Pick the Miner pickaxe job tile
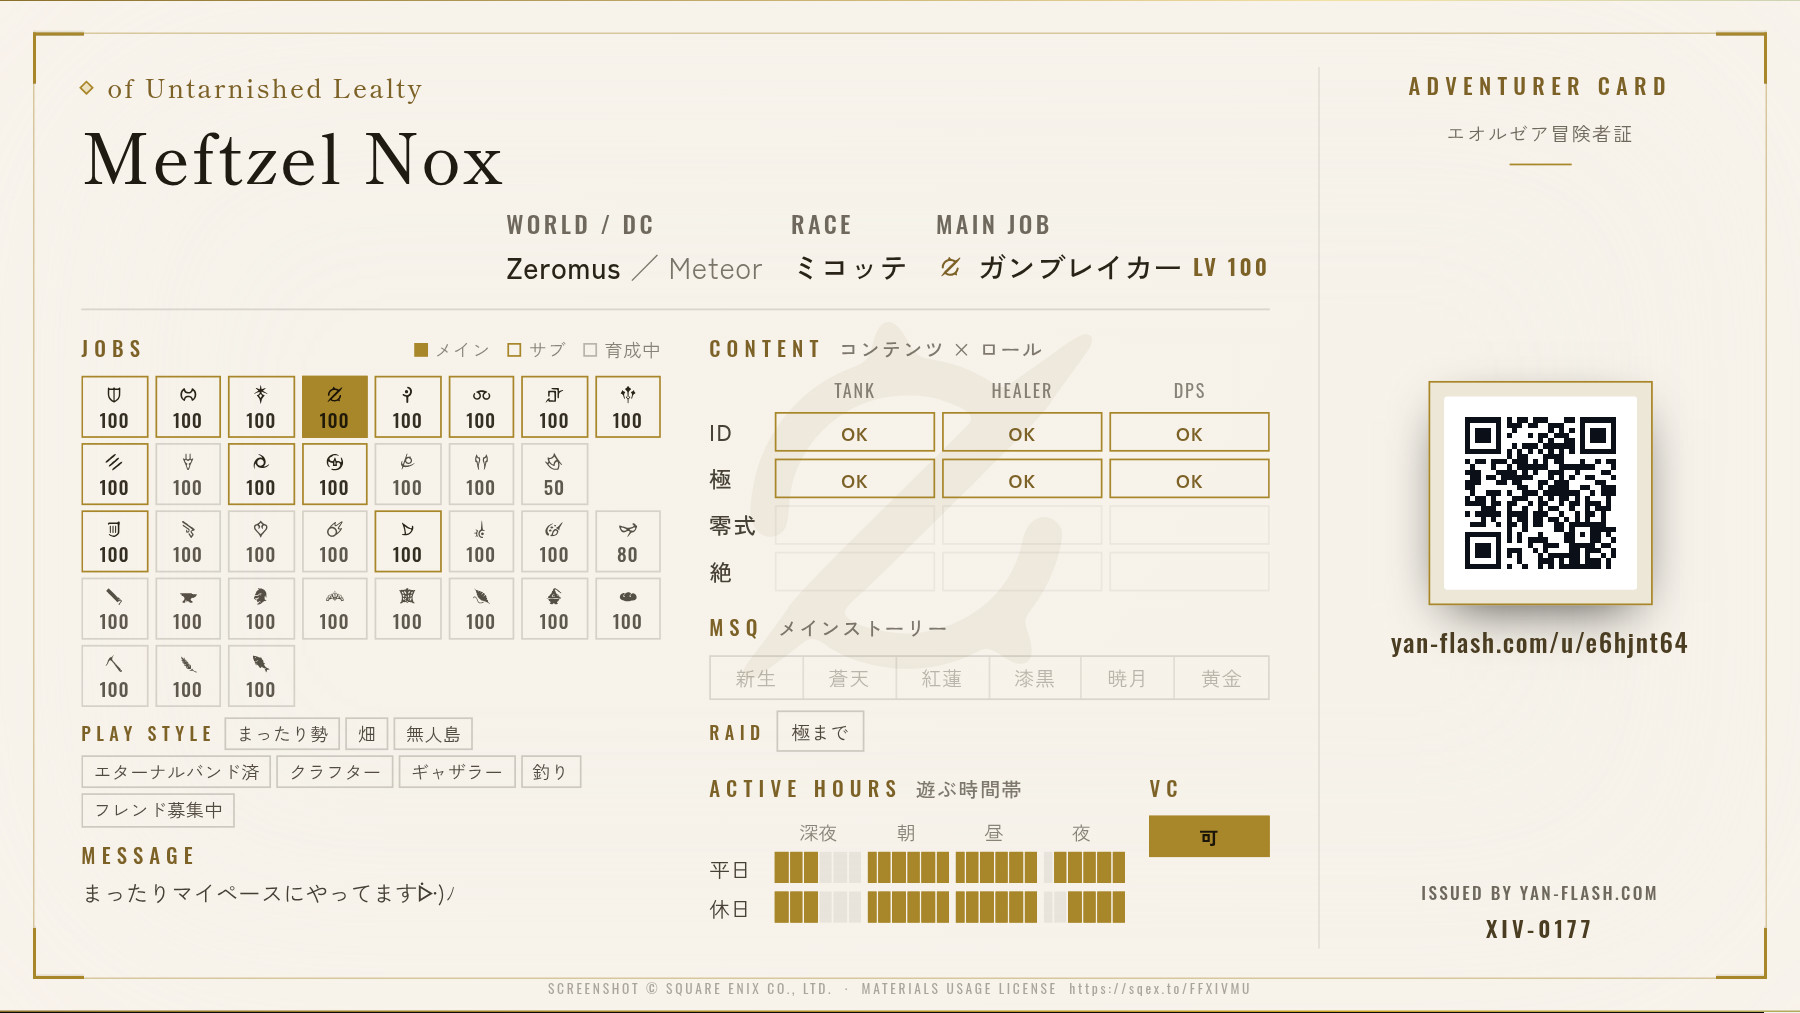This screenshot has height=1013, width=1800. tap(114, 675)
